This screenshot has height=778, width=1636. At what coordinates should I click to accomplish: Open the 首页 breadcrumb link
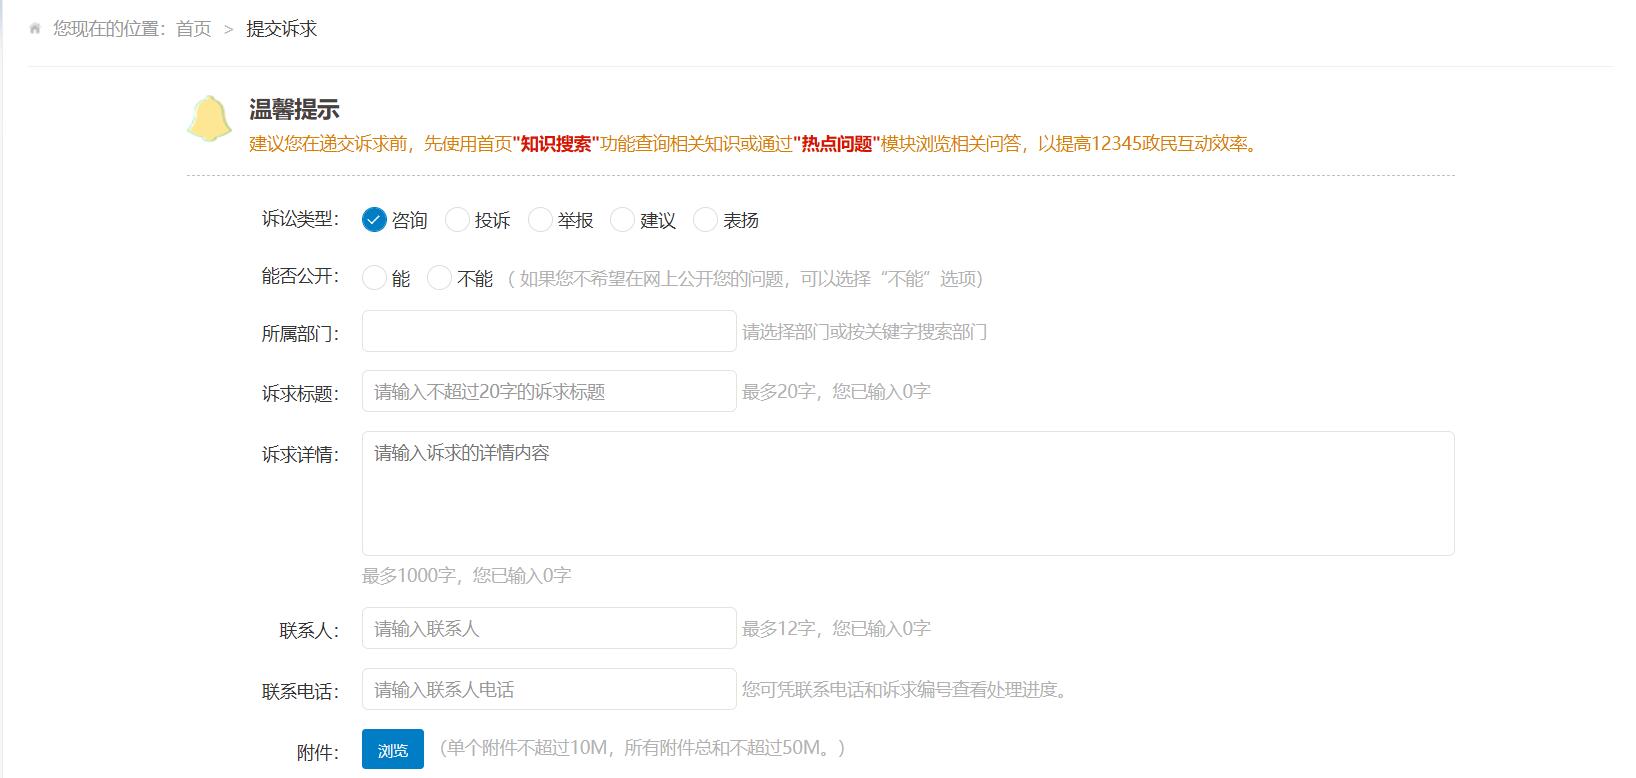coord(193,29)
